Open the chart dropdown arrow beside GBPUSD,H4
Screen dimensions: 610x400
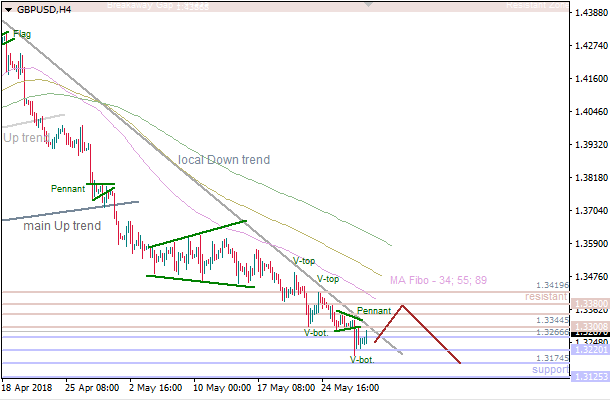[8, 9]
